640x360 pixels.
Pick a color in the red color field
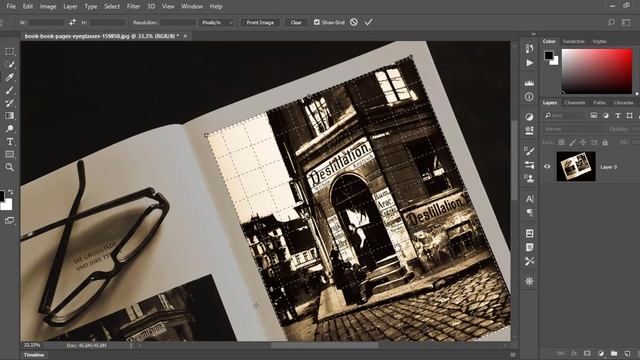597,71
